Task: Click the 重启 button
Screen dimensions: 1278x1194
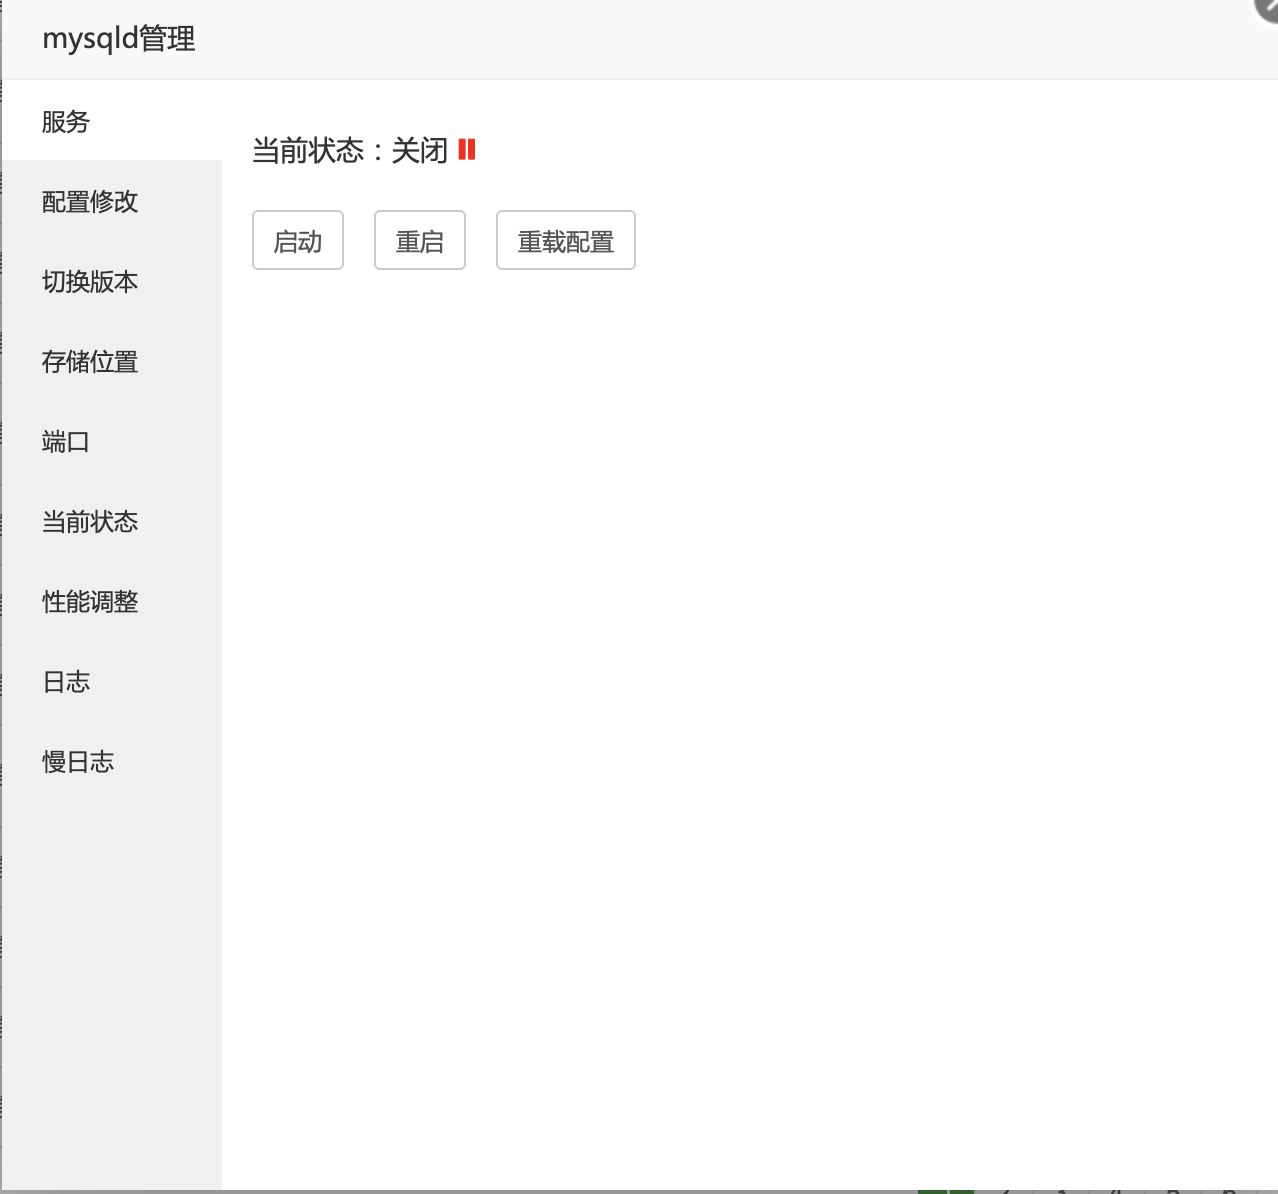Action: (x=420, y=240)
